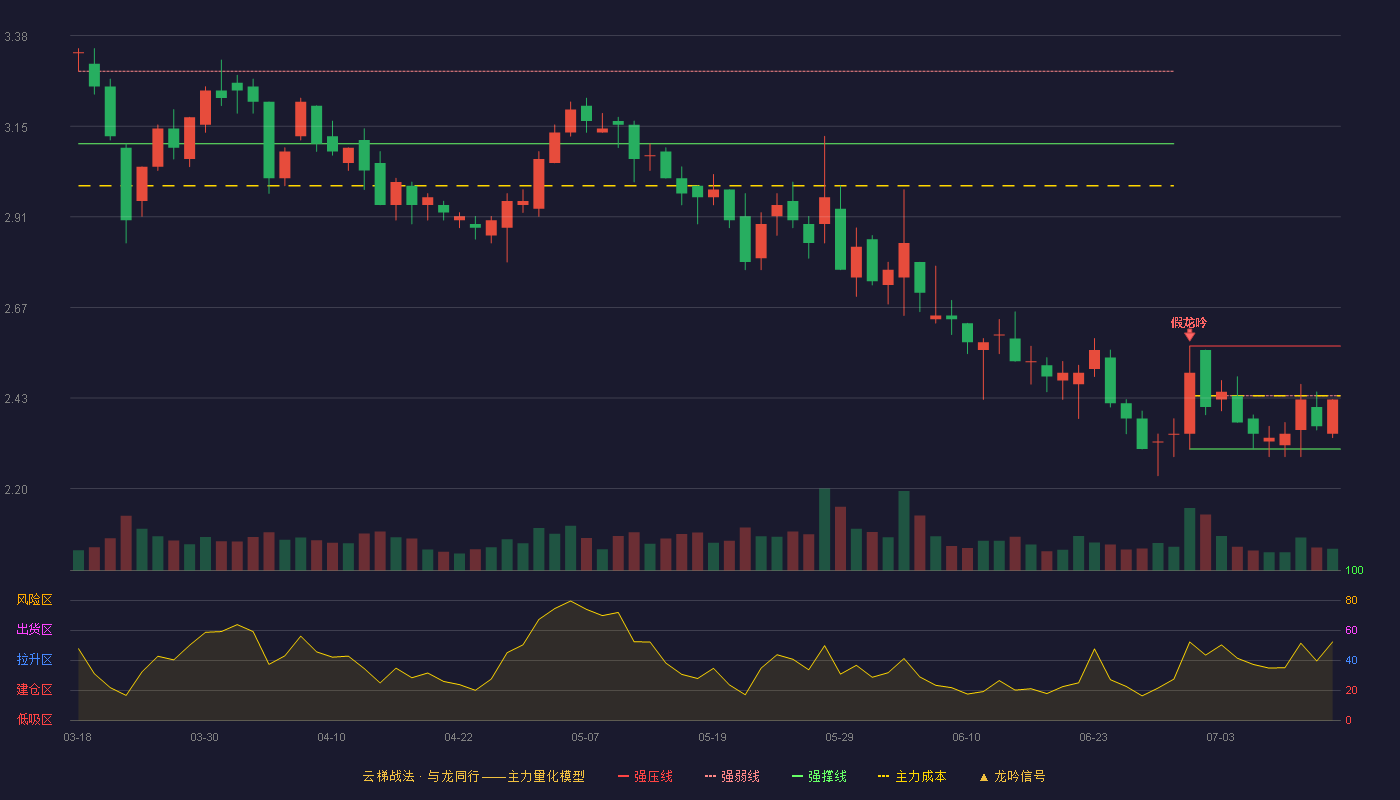Click the 04-22 date label

458,737
